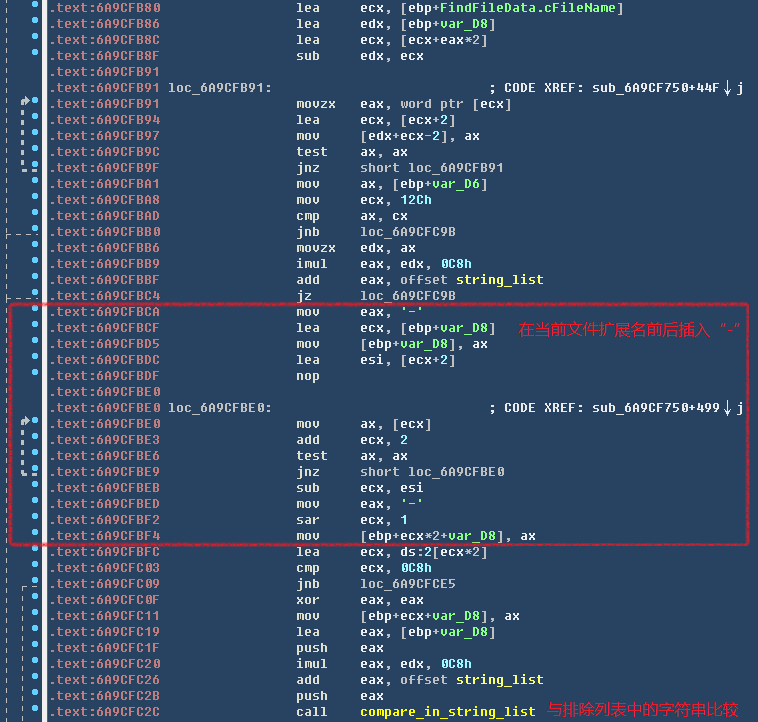Set breakpoint dot on call line 6A9CFC2C
The width and height of the screenshot is (758, 722).
[35, 708]
